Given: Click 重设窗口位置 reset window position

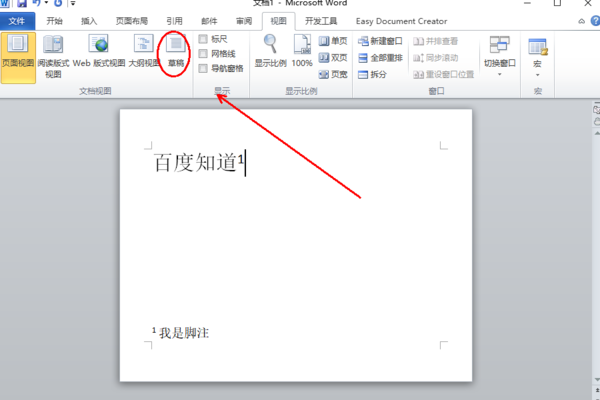Looking at the screenshot, I should click(443, 75).
